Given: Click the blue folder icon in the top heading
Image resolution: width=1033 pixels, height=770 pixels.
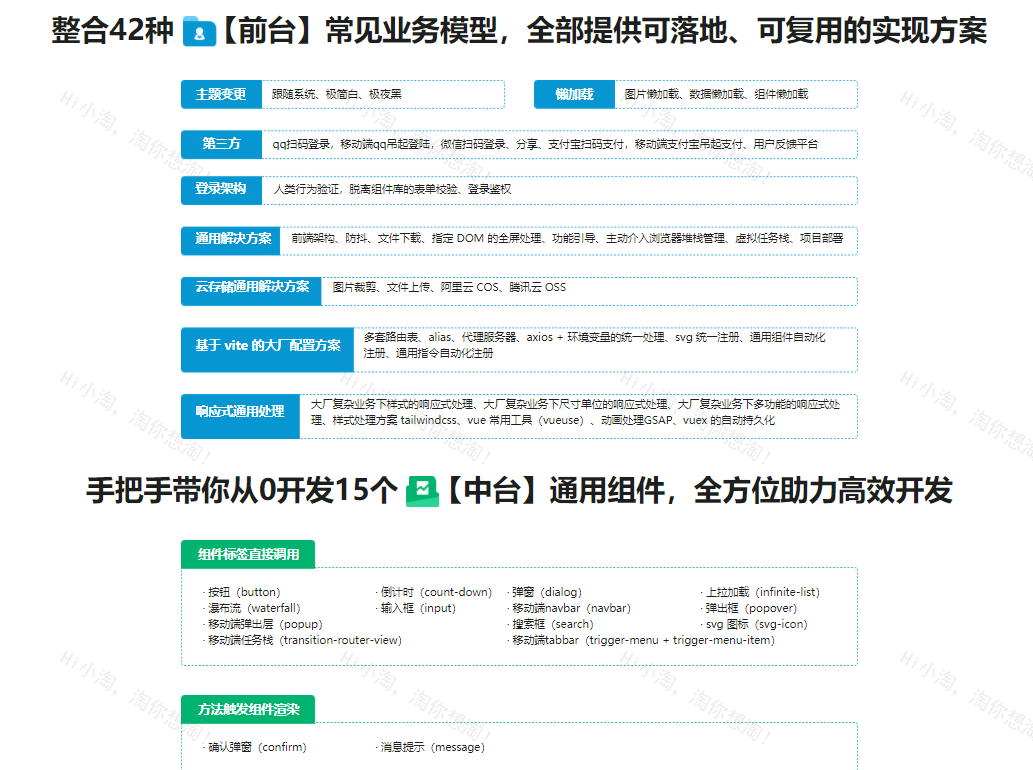Looking at the screenshot, I should [x=200, y=33].
